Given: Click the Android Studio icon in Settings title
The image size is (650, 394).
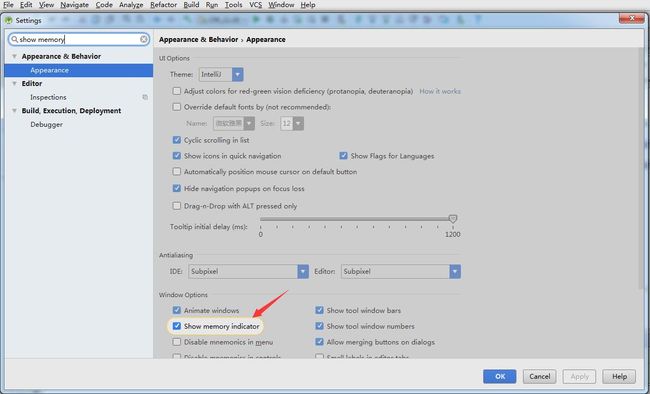Looking at the screenshot, I should point(8,20).
